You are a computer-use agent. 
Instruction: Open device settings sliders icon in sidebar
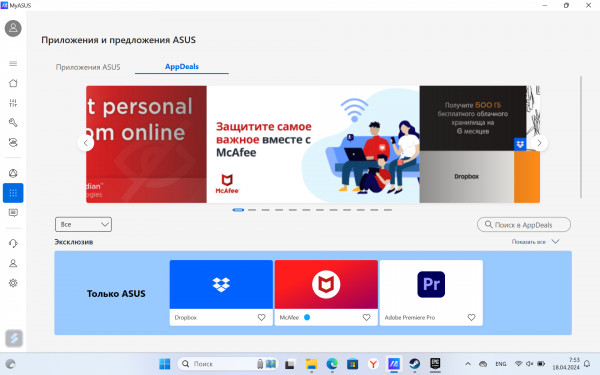pos(13,103)
